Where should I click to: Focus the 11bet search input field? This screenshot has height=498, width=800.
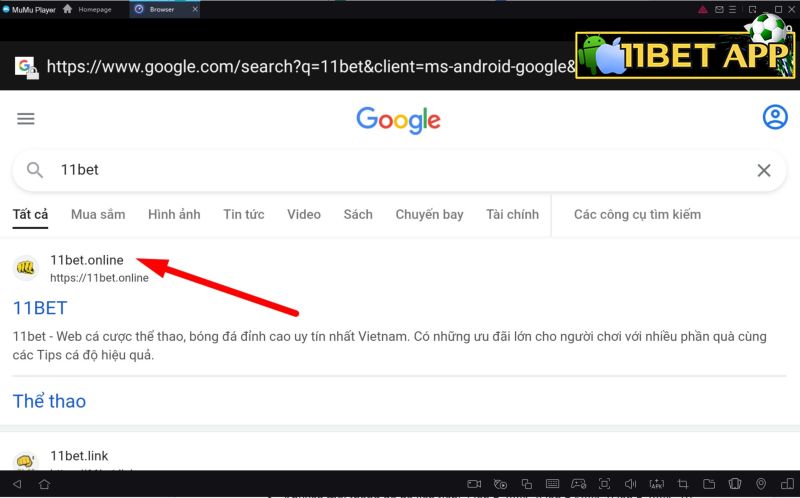pos(399,170)
